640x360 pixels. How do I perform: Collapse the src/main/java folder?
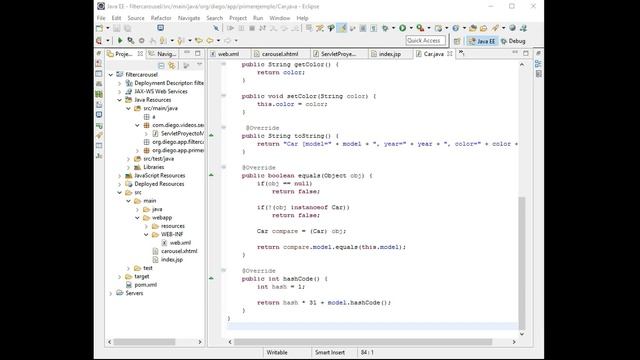(x=129, y=109)
